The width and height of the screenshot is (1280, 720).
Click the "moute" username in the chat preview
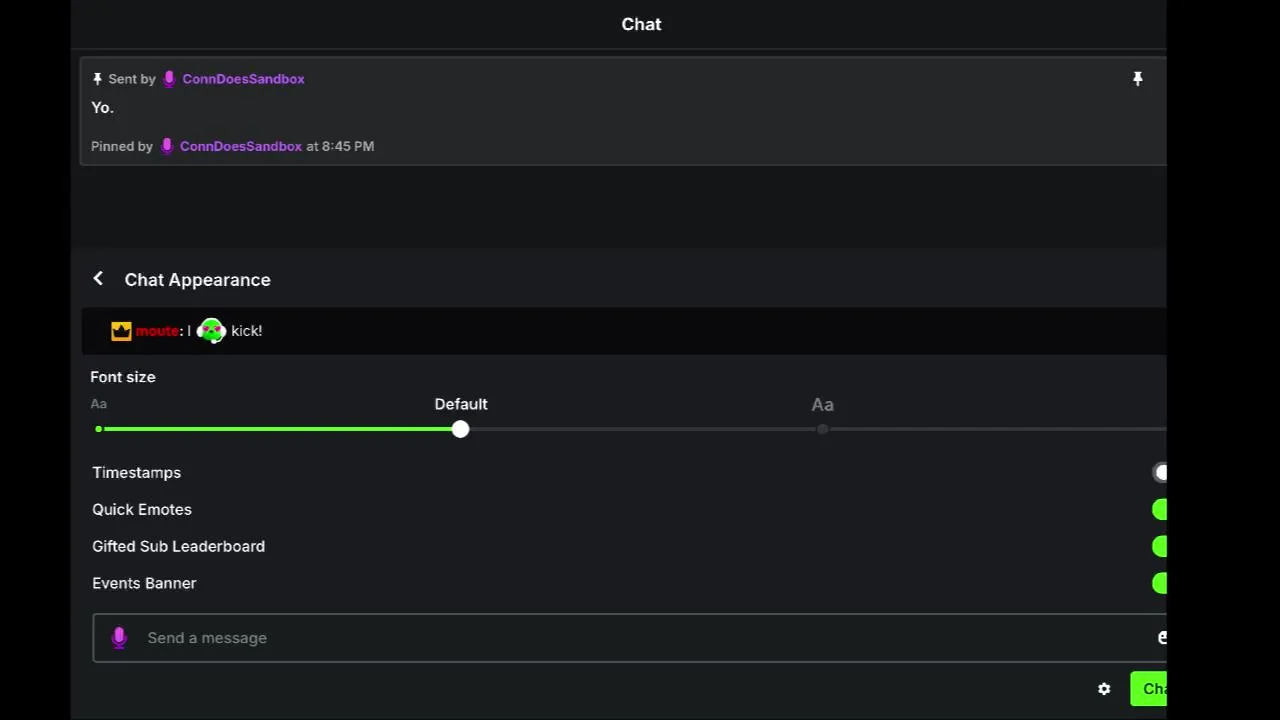point(157,331)
